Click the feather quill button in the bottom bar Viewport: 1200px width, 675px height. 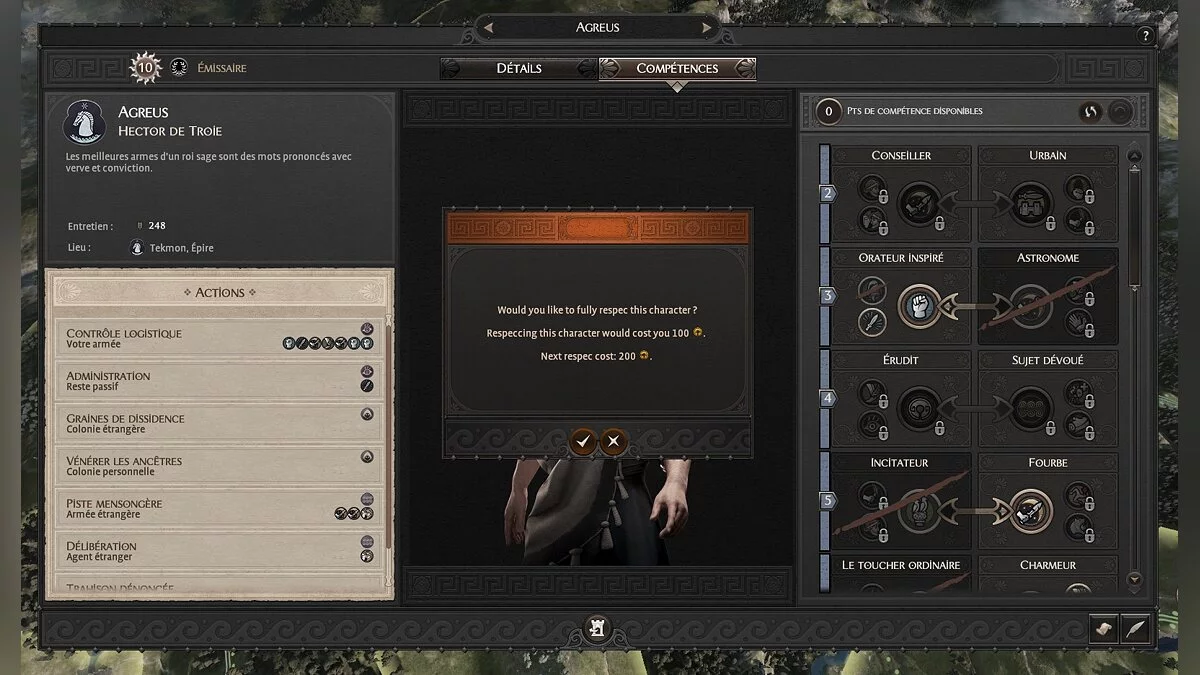pos(1134,628)
